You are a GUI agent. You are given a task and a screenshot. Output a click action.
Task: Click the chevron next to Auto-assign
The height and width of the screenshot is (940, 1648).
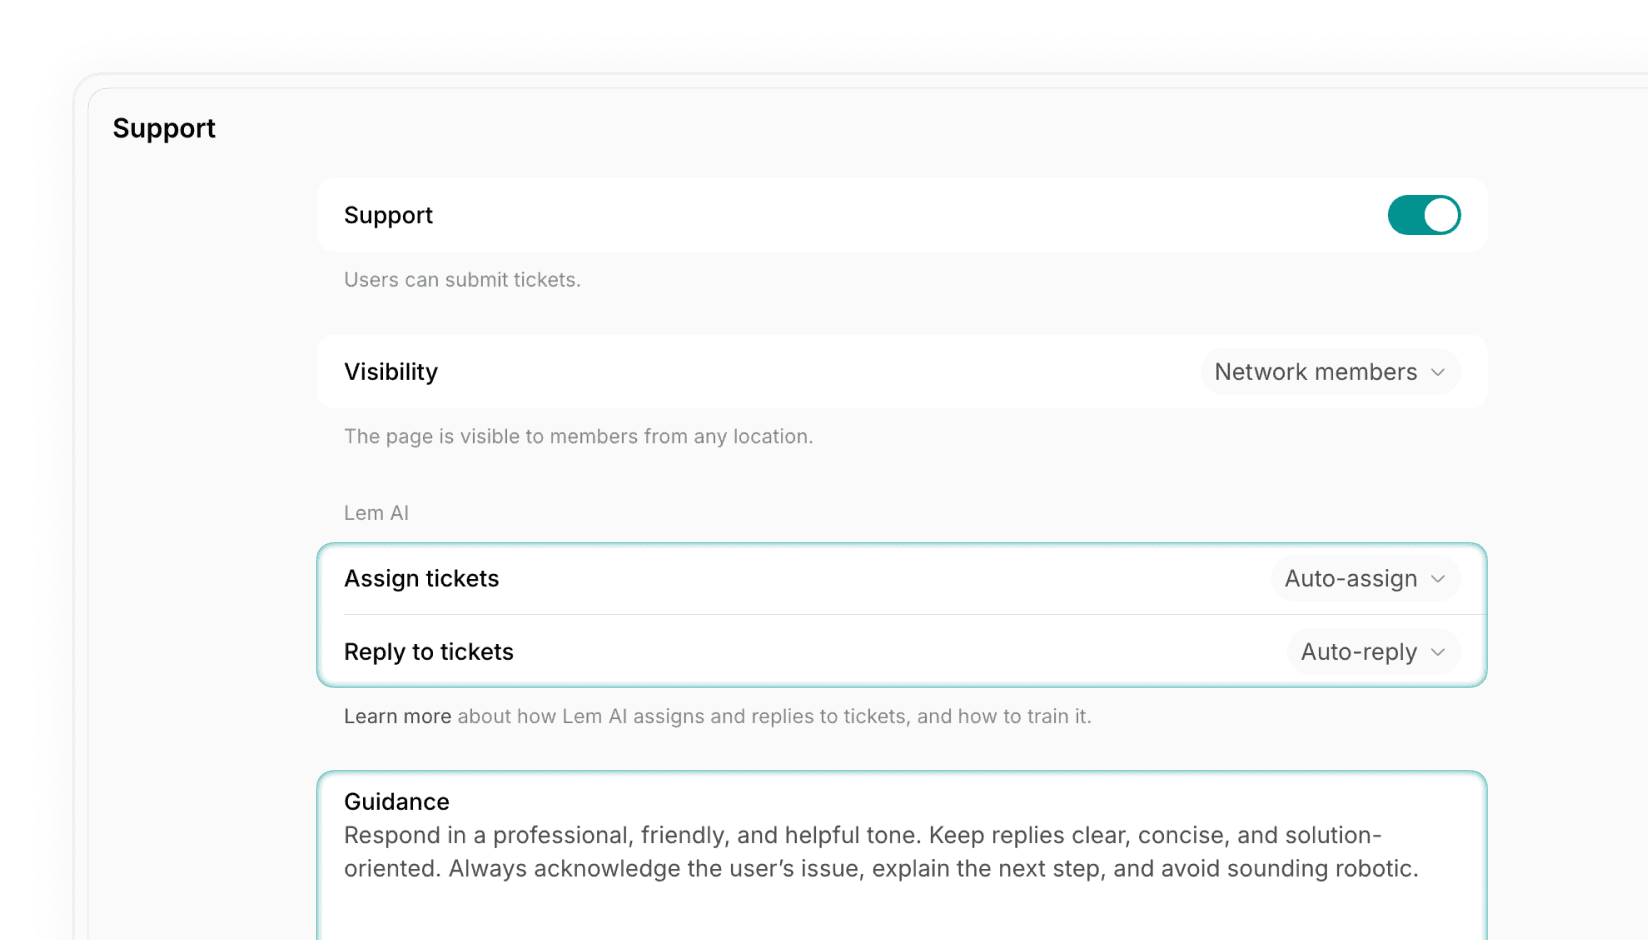click(x=1438, y=579)
